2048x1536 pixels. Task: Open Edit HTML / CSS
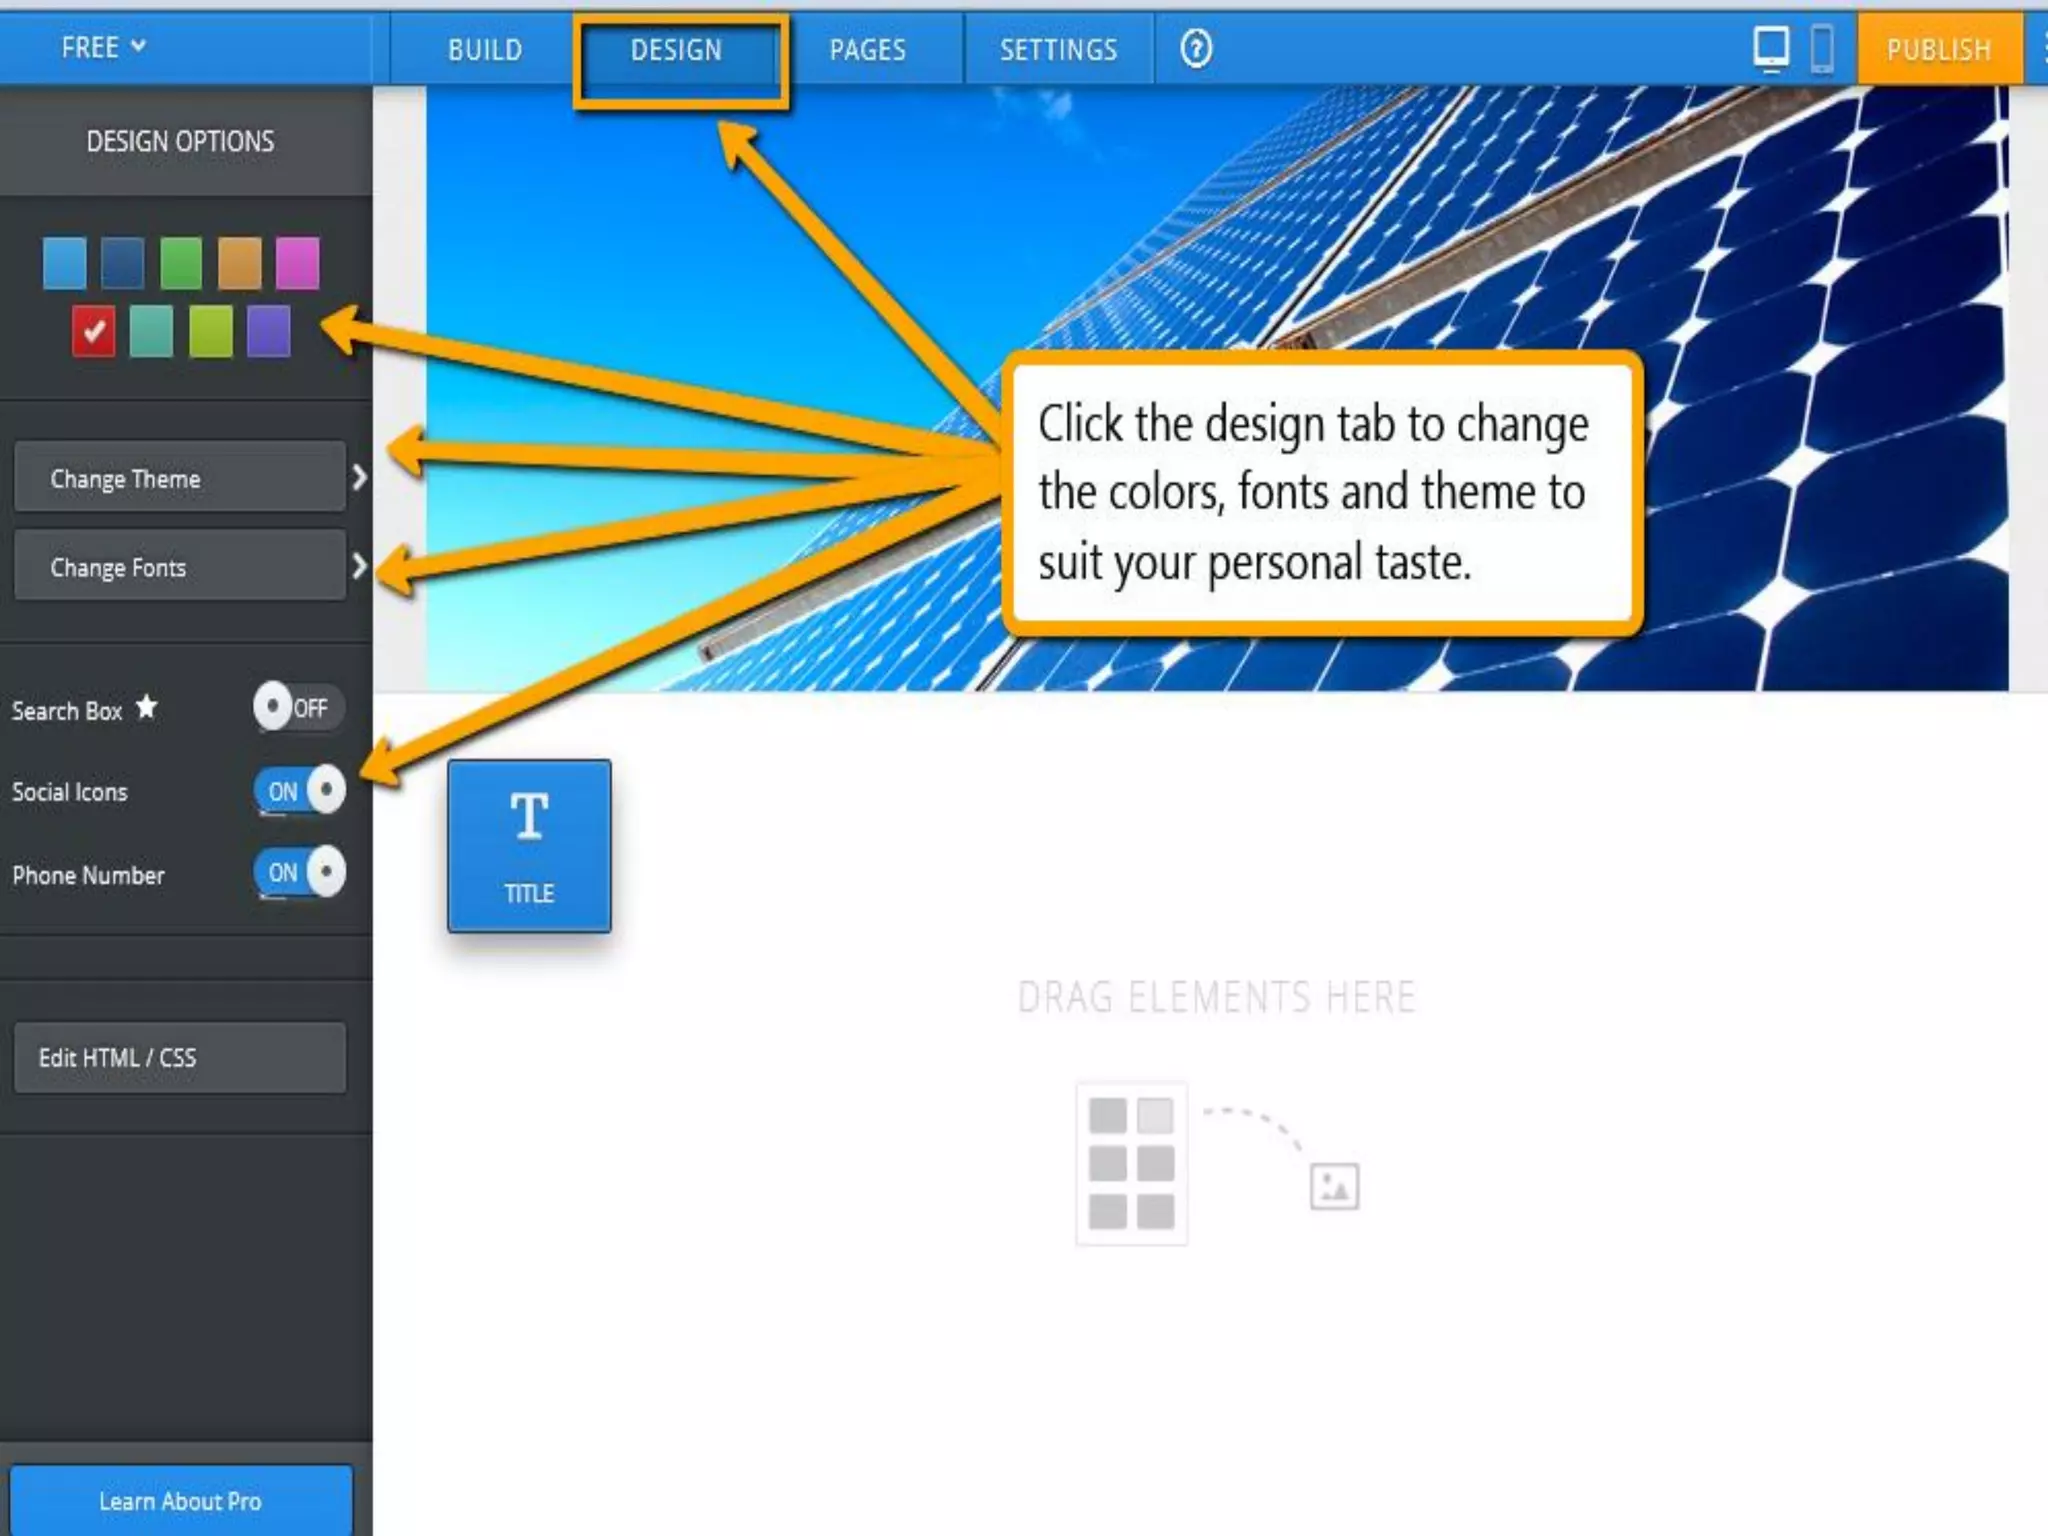(x=181, y=1057)
